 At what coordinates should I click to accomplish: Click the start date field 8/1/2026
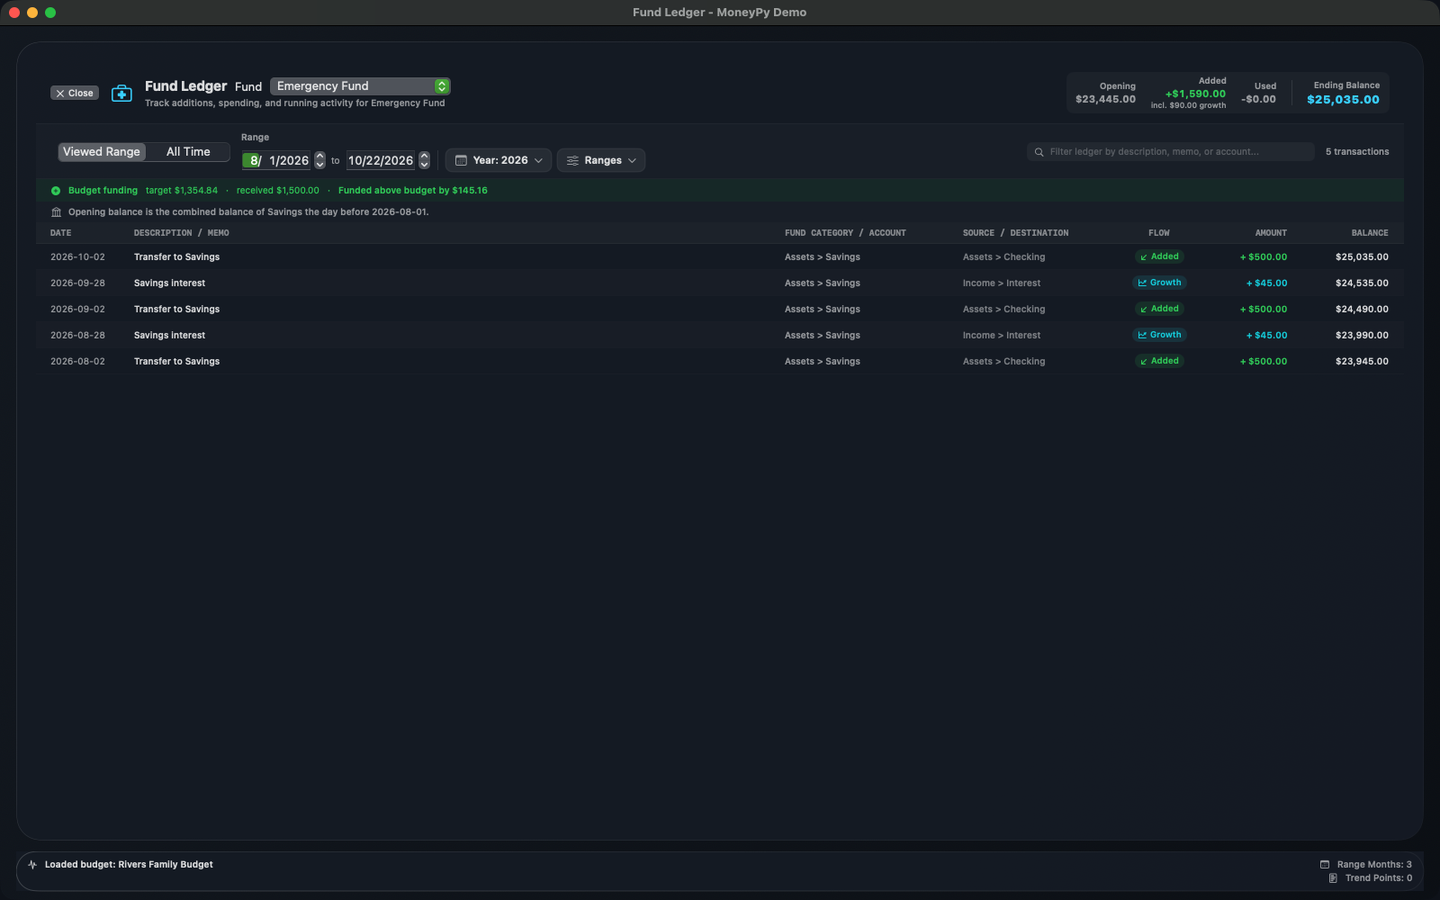click(x=278, y=160)
